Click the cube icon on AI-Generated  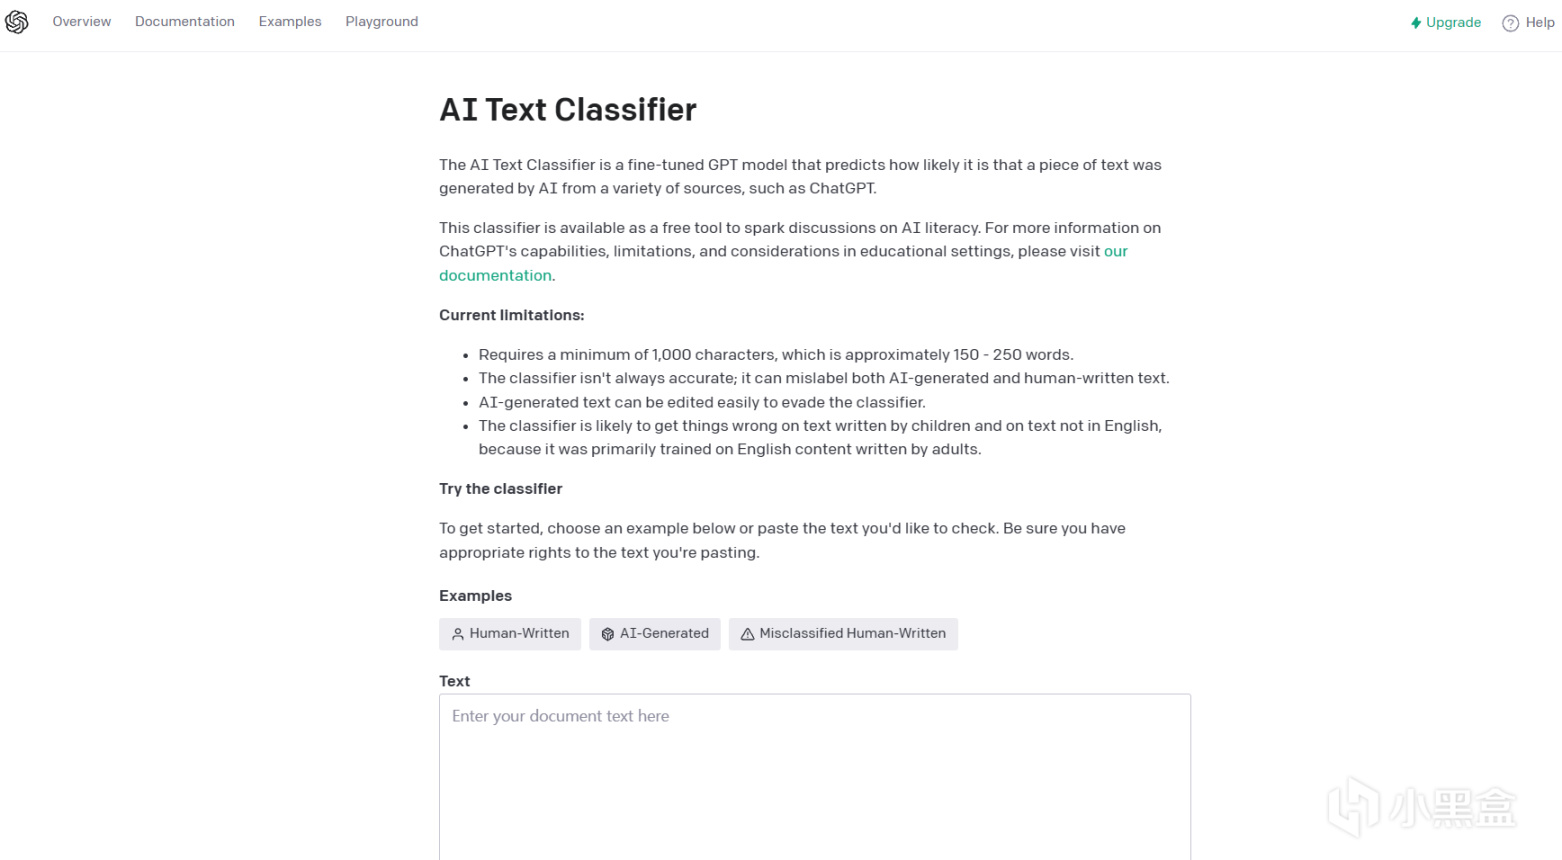[607, 634]
